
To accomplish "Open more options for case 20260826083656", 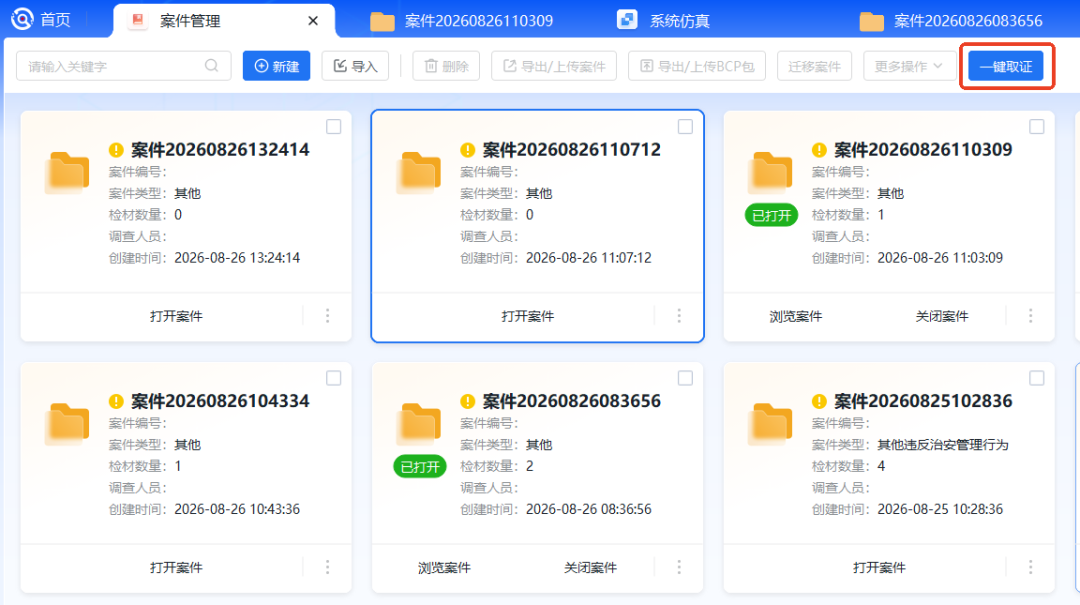I will tap(679, 567).
